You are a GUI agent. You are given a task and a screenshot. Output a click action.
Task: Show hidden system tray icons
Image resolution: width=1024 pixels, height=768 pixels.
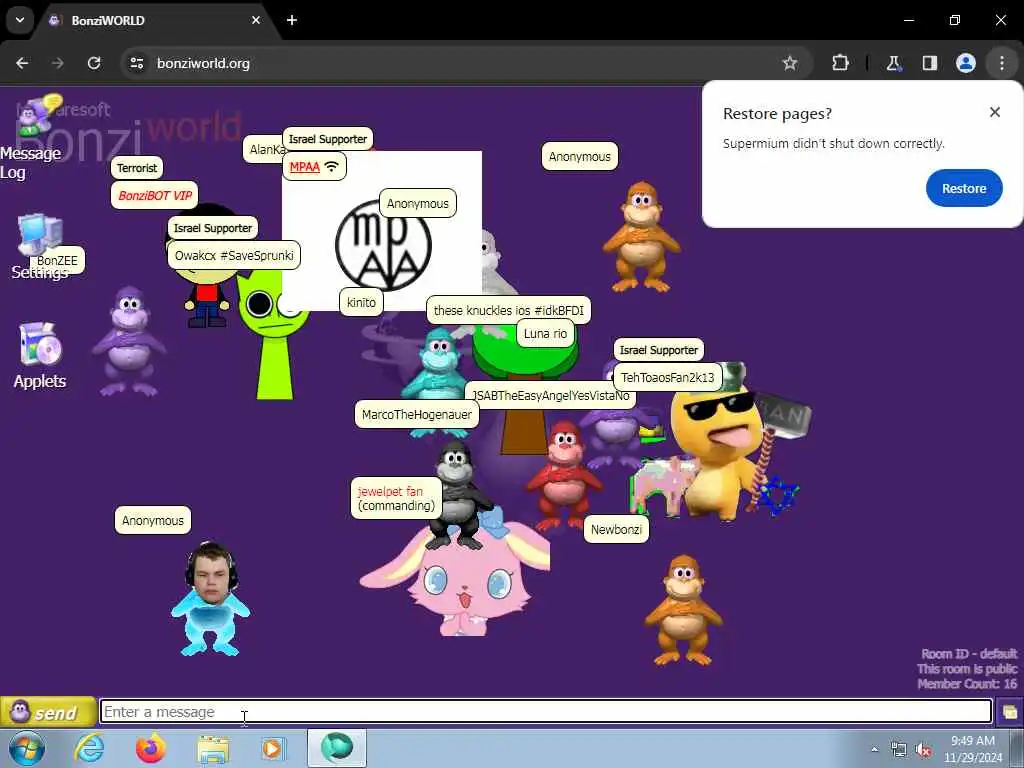pos(874,749)
